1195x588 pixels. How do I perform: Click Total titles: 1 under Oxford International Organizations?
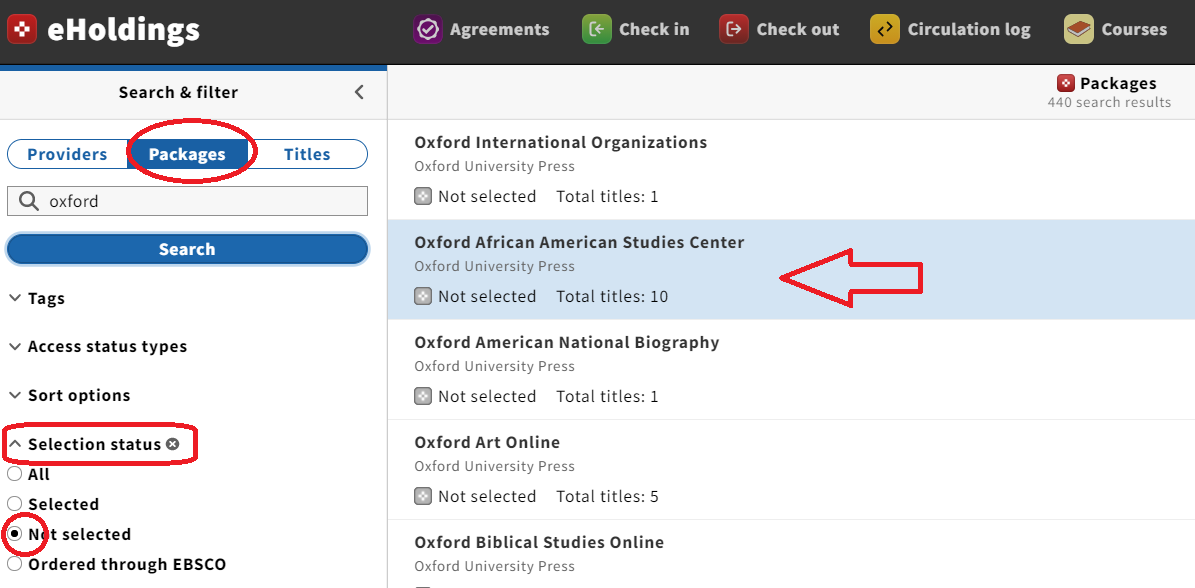click(607, 197)
